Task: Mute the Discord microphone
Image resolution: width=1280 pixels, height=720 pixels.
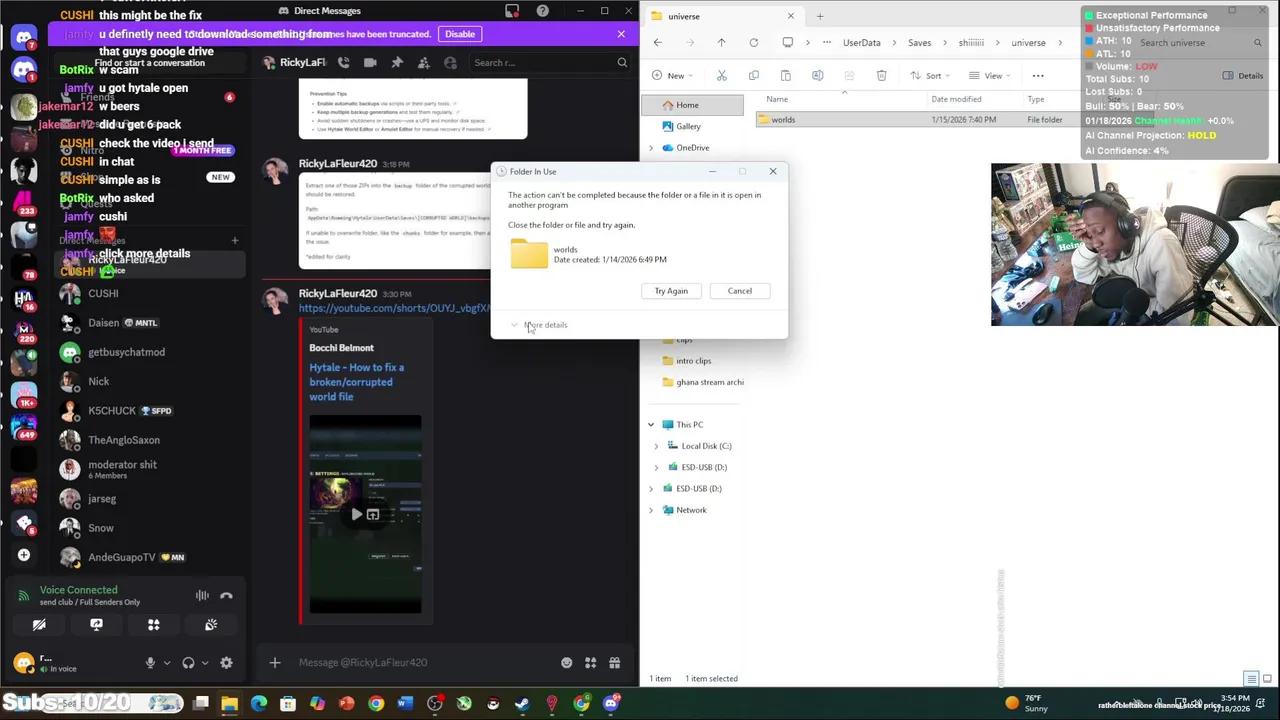Action: point(150,662)
